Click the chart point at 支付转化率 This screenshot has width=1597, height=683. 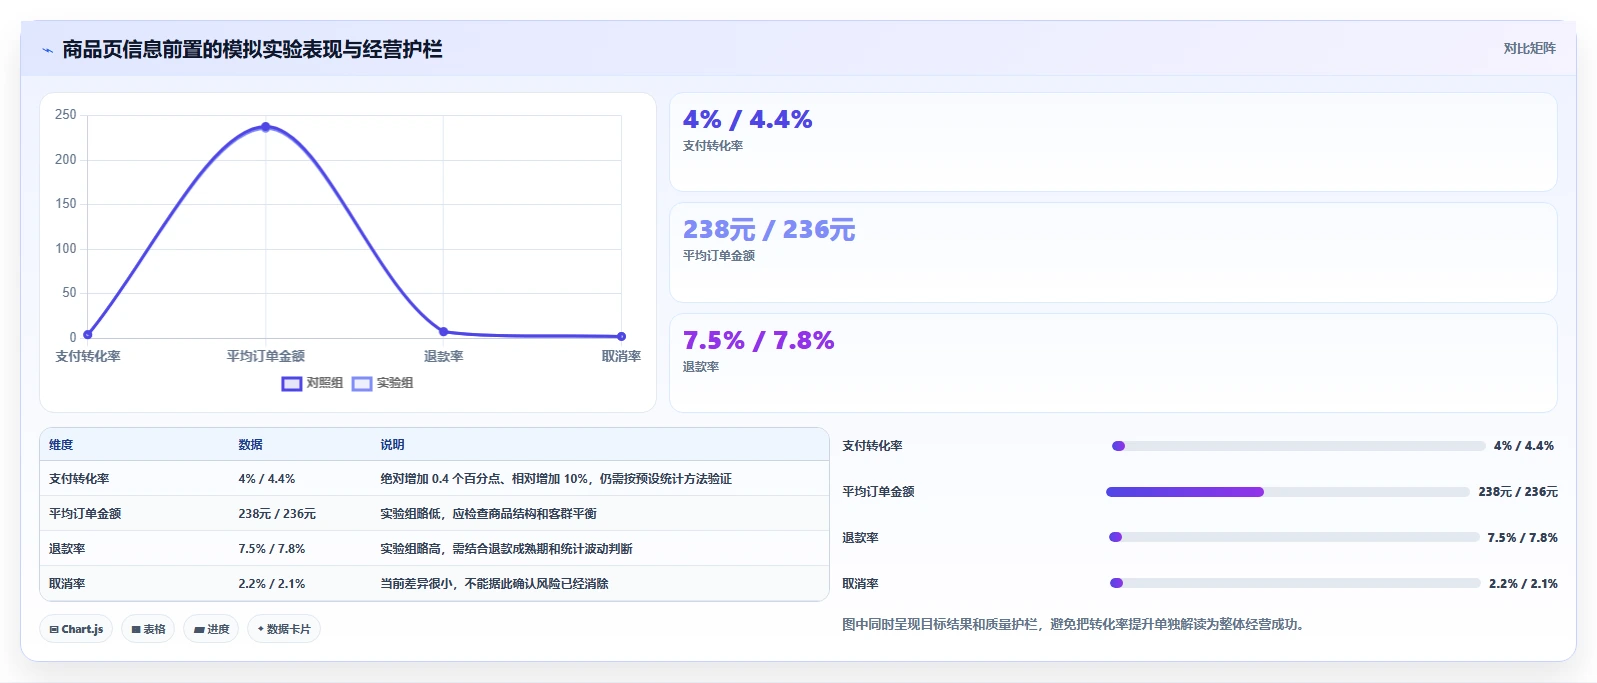[x=88, y=334]
